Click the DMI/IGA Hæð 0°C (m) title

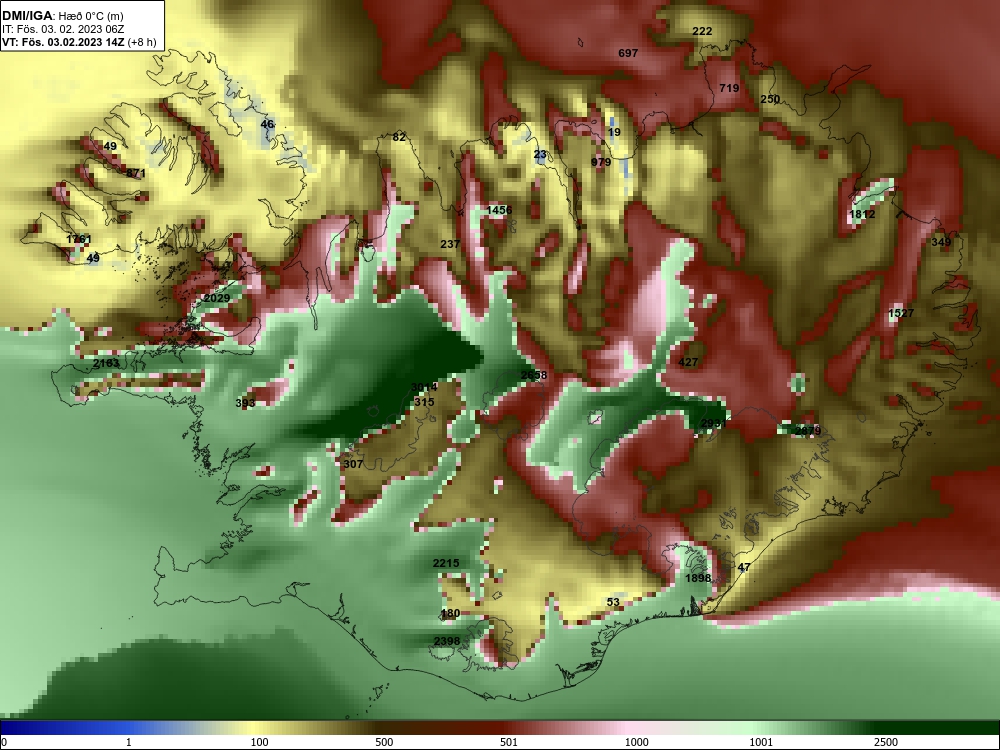62,16
